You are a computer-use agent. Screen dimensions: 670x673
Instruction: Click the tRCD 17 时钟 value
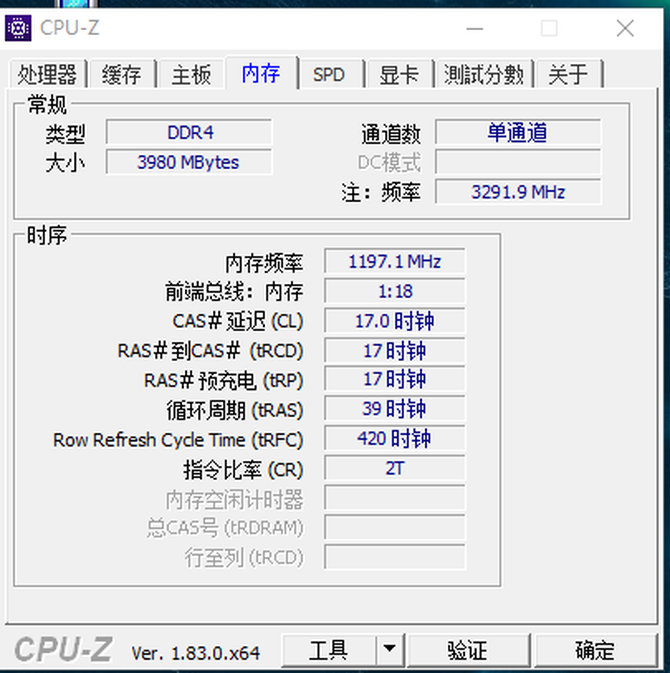(395, 351)
